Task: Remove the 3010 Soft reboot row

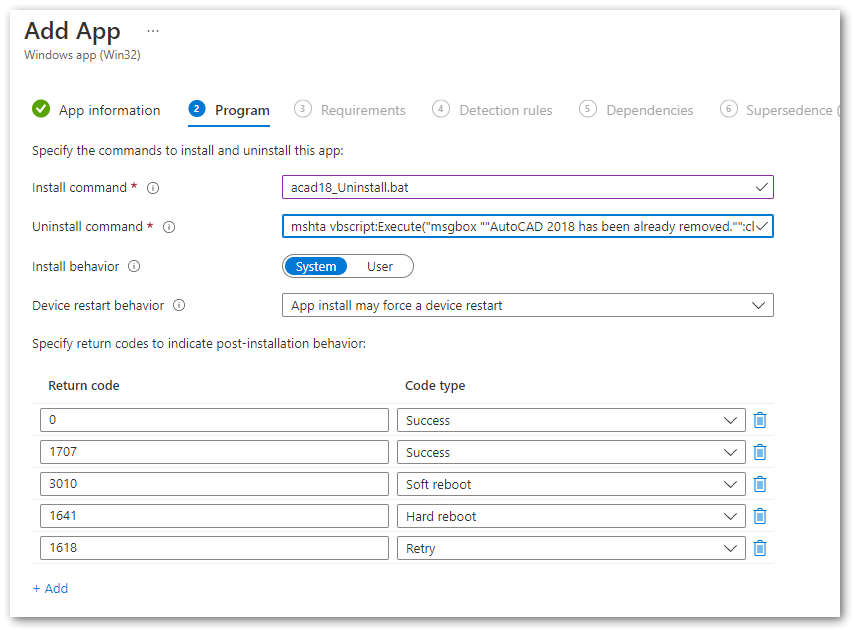Action: click(x=760, y=484)
